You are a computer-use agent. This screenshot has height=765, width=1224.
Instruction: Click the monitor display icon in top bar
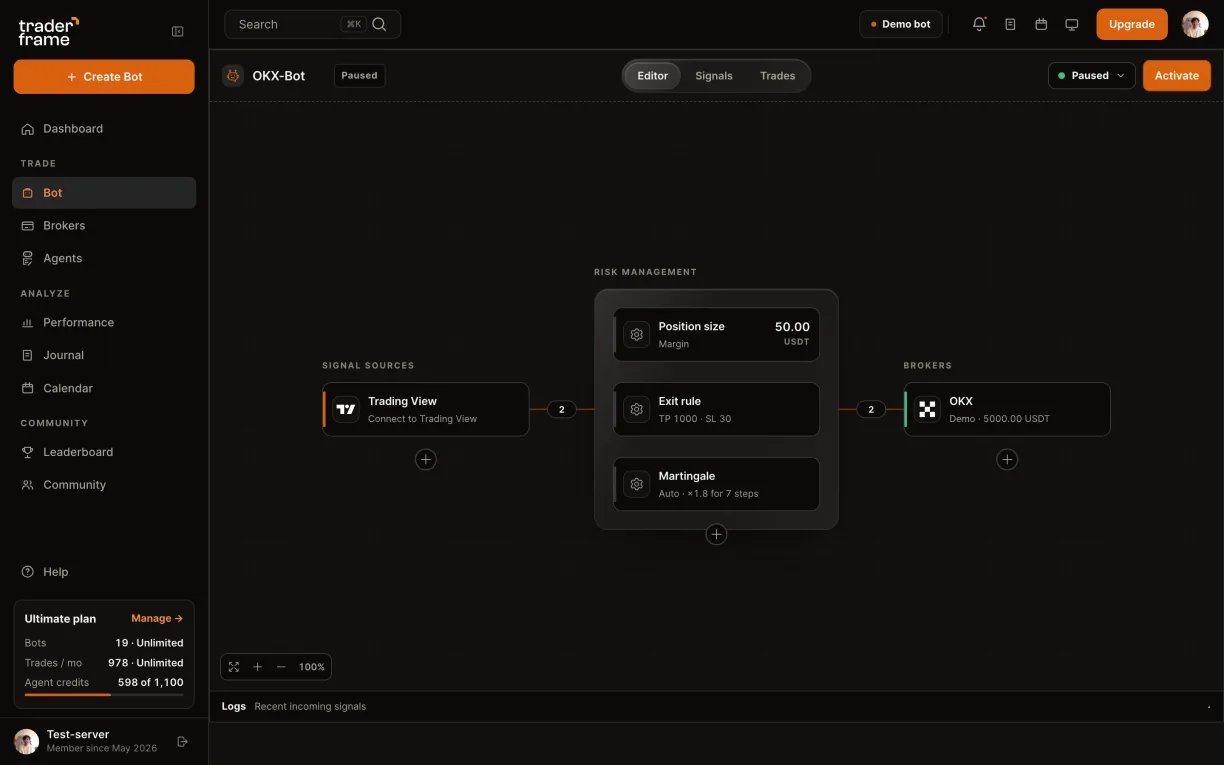pos(1072,24)
